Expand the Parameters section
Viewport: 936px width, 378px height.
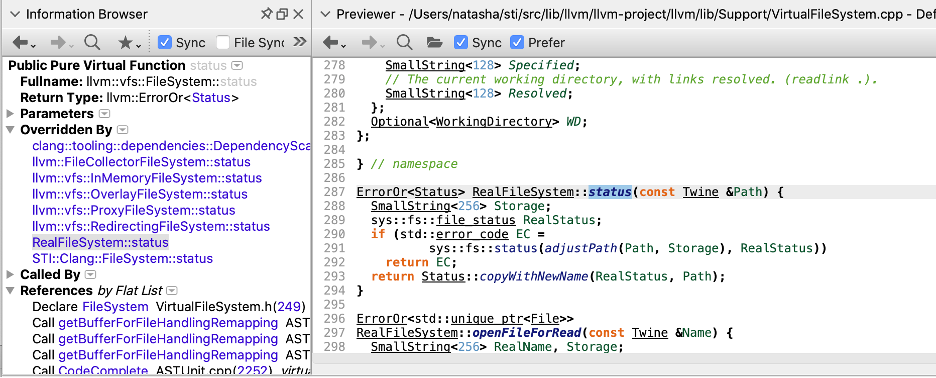[x=10, y=113]
